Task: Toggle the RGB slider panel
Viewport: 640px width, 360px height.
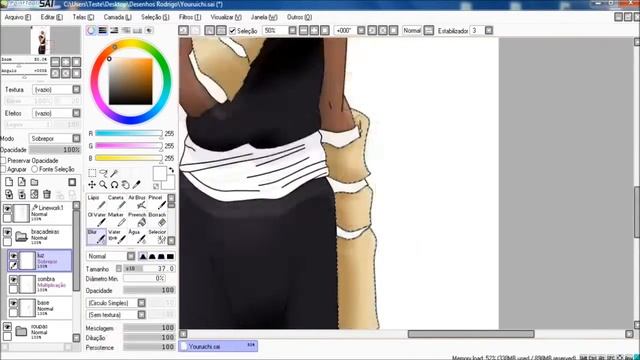Action: coord(103,31)
